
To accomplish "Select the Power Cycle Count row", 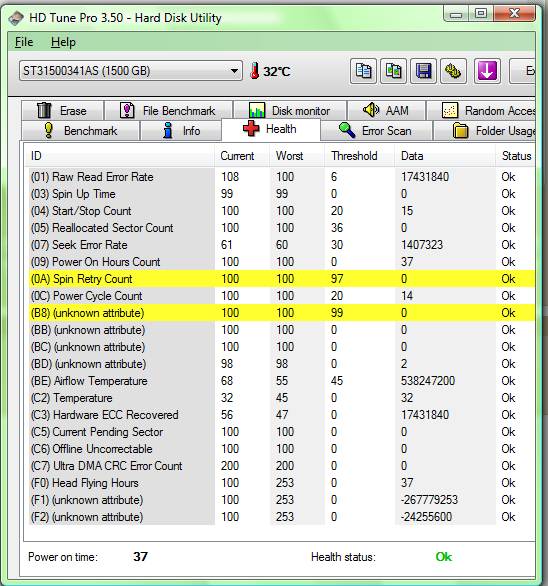I will 282,296.
